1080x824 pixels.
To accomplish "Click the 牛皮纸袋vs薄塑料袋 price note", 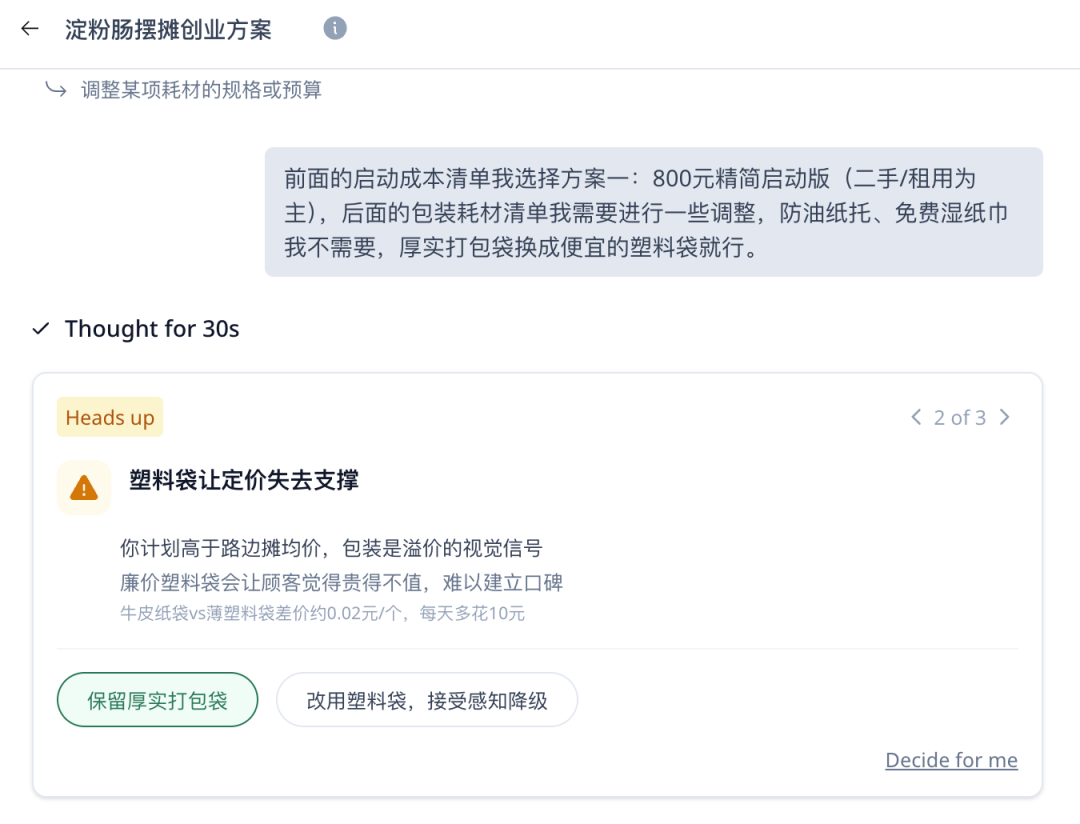I will 322,613.
